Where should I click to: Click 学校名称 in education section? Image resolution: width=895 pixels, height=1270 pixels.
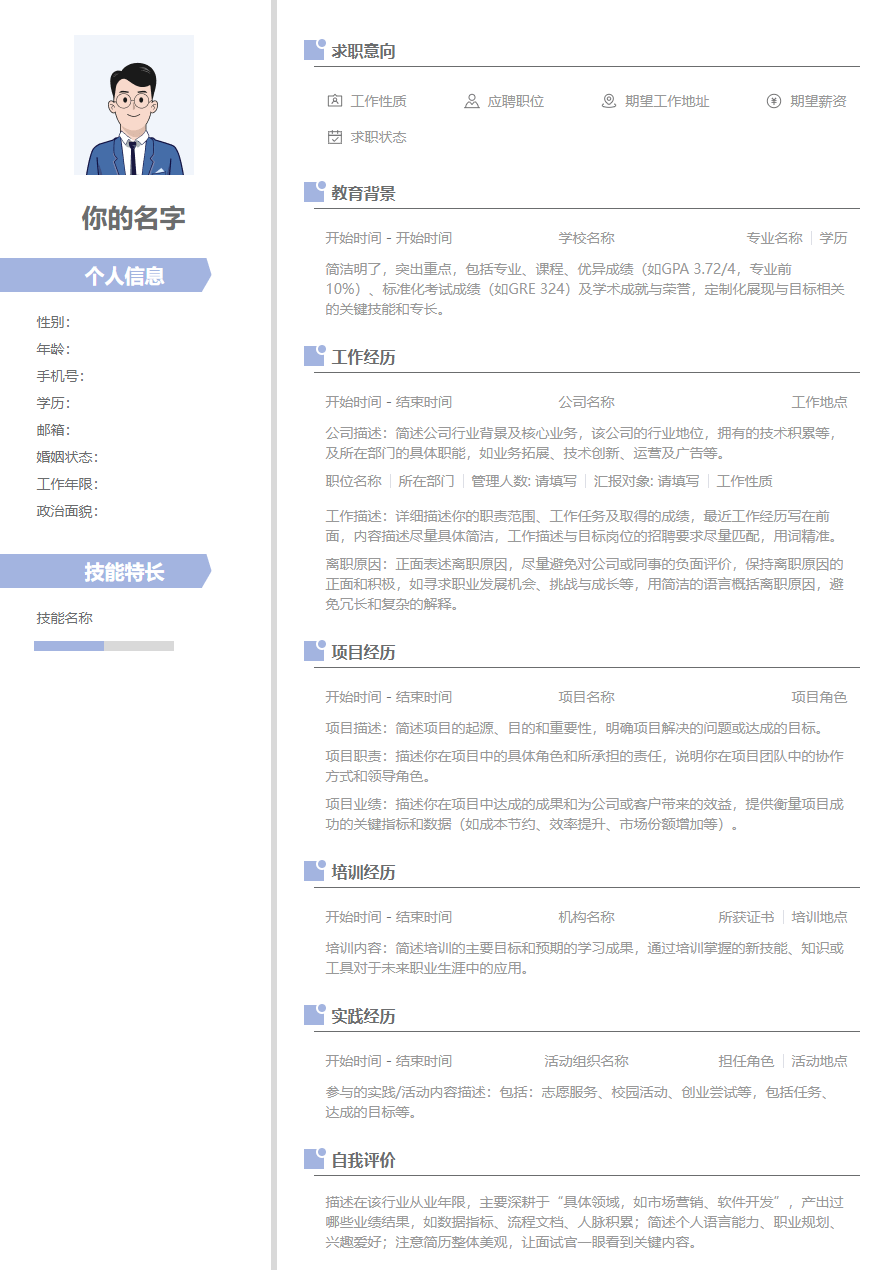(x=586, y=238)
